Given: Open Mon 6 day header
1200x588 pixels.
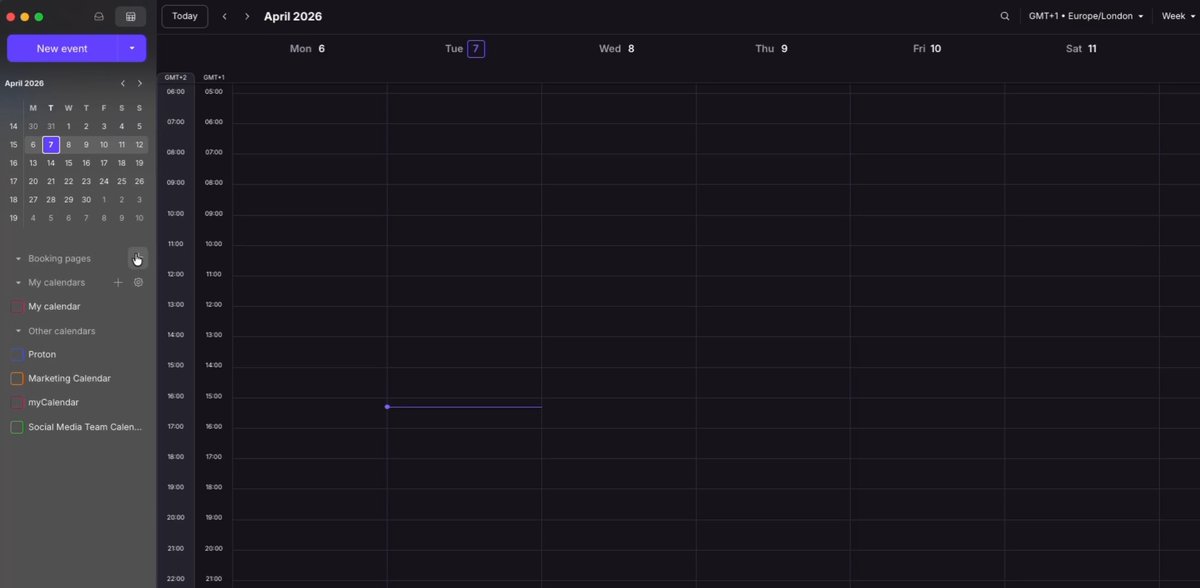Looking at the screenshot, I should tap(307, 48).
